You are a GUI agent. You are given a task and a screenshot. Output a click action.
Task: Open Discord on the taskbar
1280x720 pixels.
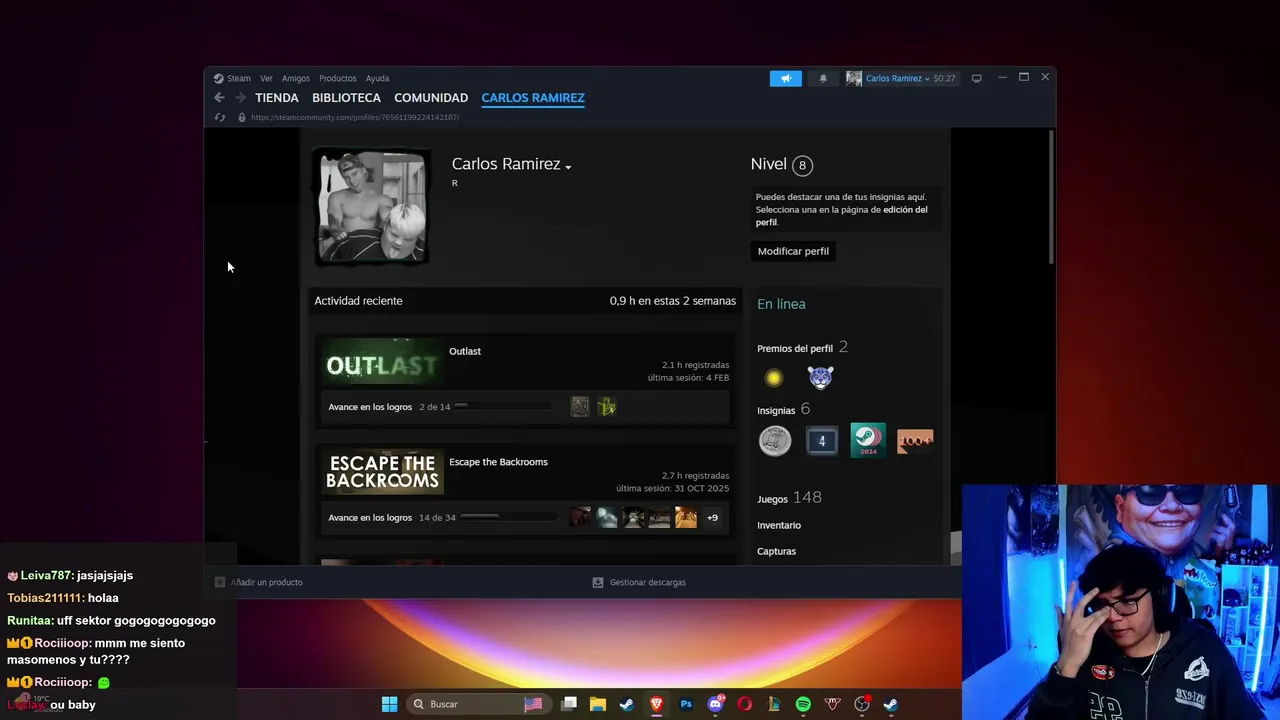click(x=715, y=704)
